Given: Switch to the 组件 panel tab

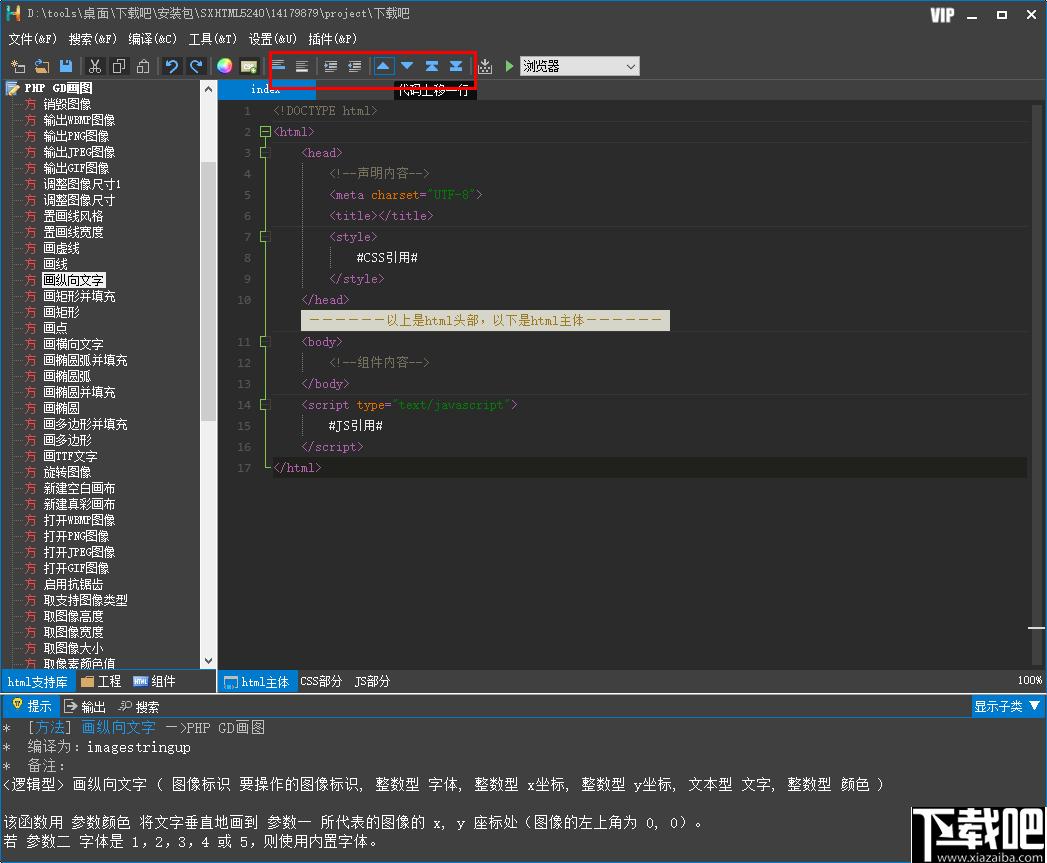Looking at the screenshot, I should 155,681.
